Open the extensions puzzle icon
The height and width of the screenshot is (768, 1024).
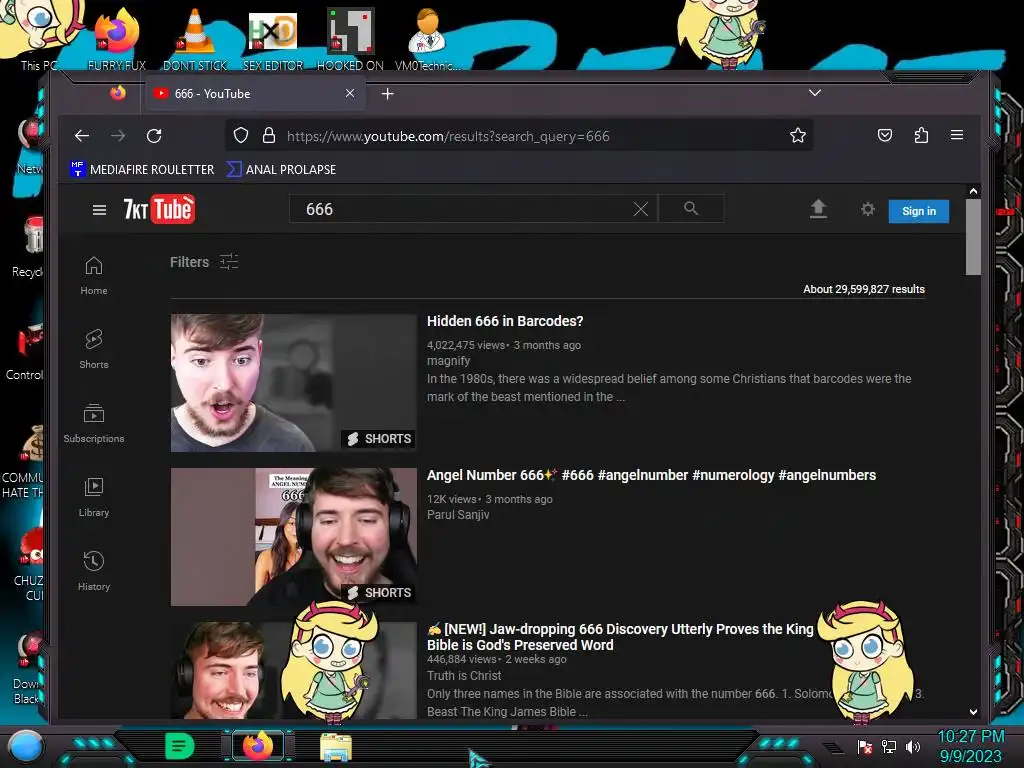(x=921, y=135)
